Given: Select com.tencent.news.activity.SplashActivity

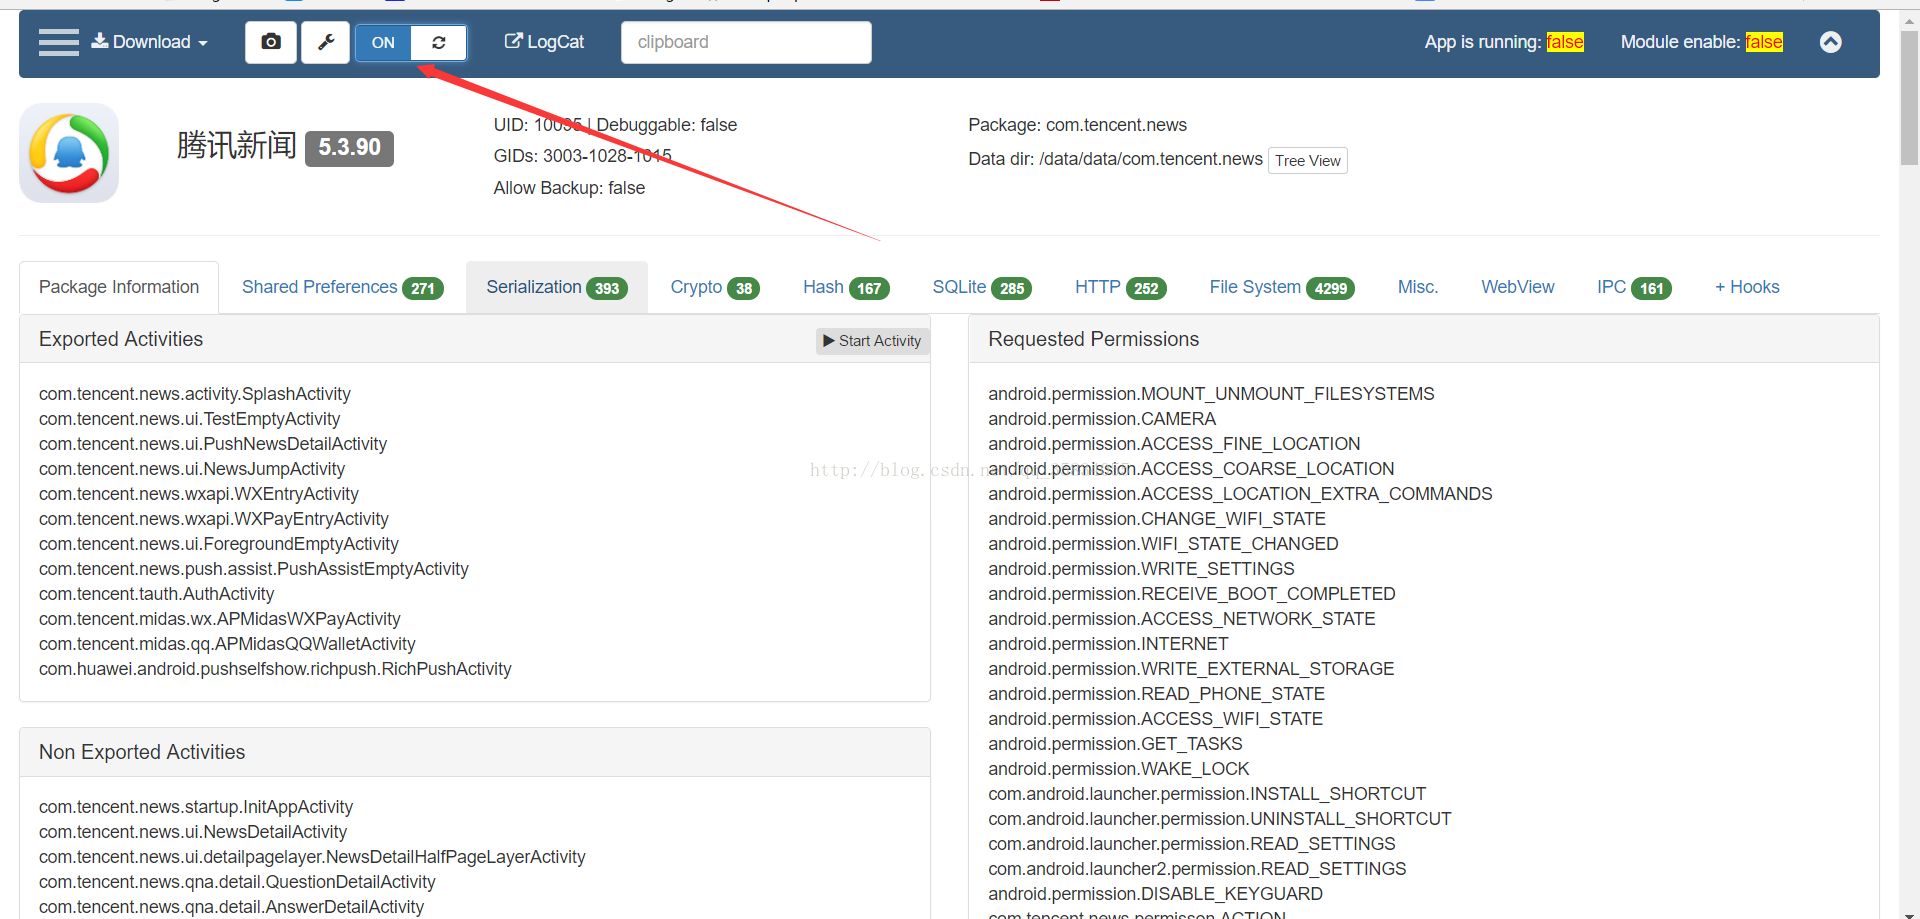Looking at the screenshot, I should coord(195,394).
